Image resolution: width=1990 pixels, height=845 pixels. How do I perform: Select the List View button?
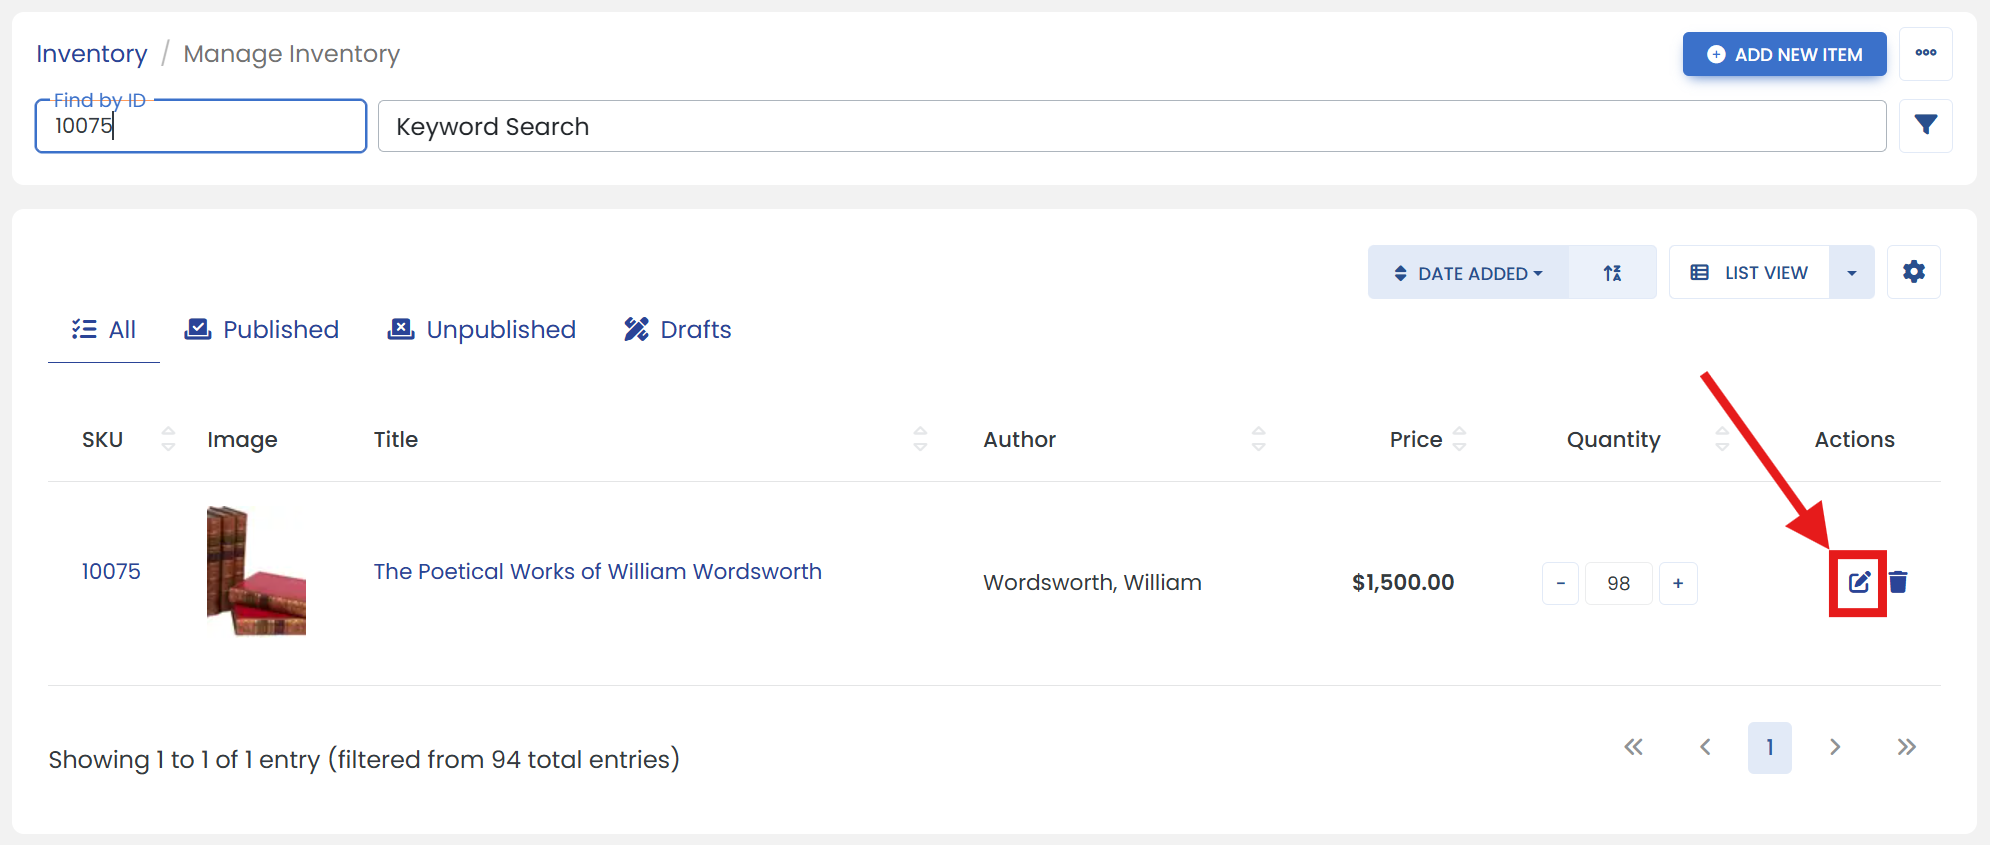click(x=1749, y=273)
